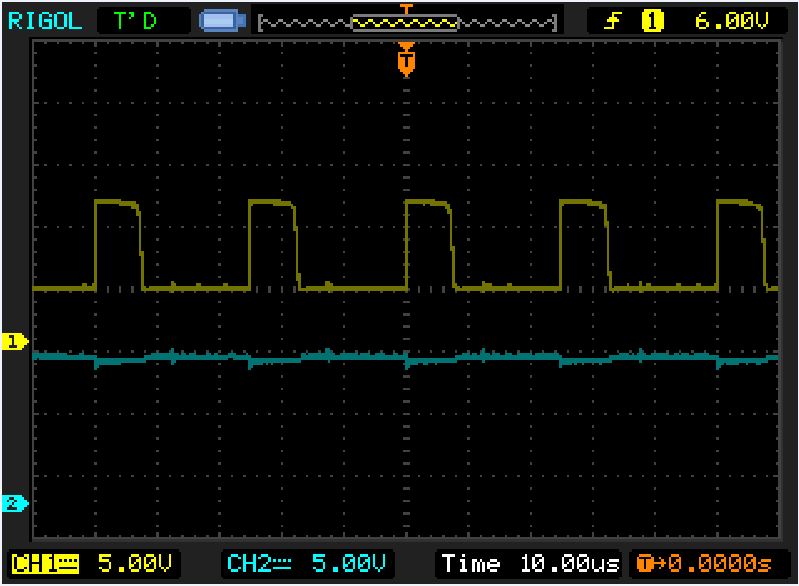Click the blue battery status icon
The height and width of the screenshot is (586, 799).
click(222, 21)
